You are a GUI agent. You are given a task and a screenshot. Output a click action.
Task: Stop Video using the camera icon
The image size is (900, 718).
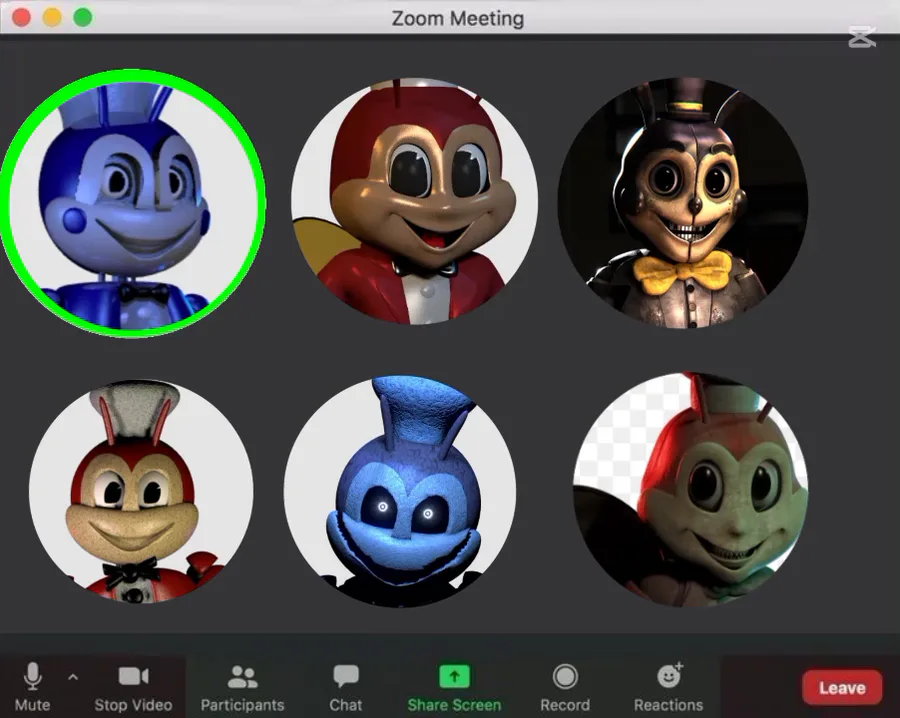coord(133,676)
